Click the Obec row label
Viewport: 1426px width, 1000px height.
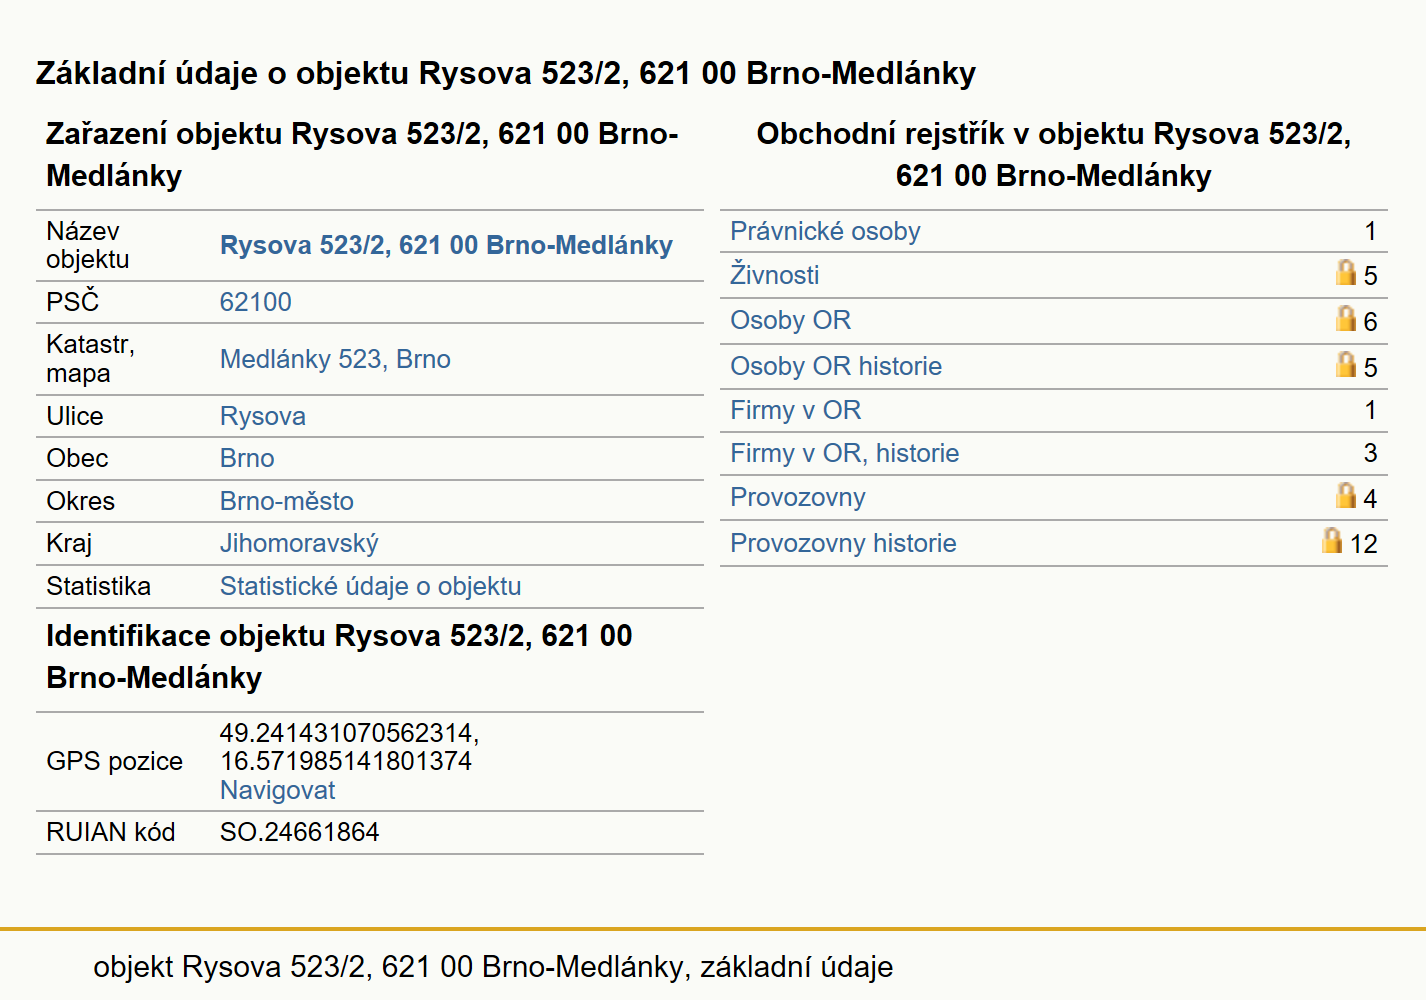pos(77,458)
